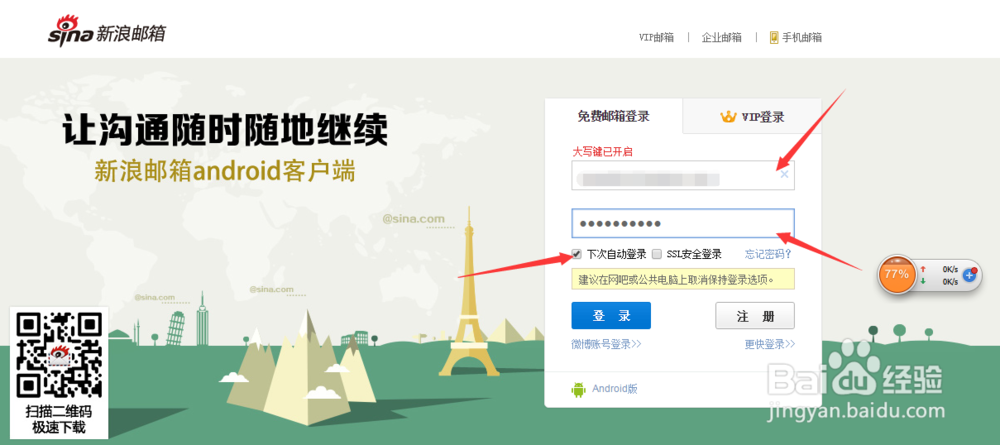This screenshot has width=1000, height=445.
Task: Enable the SSL安全登录 checkbox
Action: click(657, 254)
